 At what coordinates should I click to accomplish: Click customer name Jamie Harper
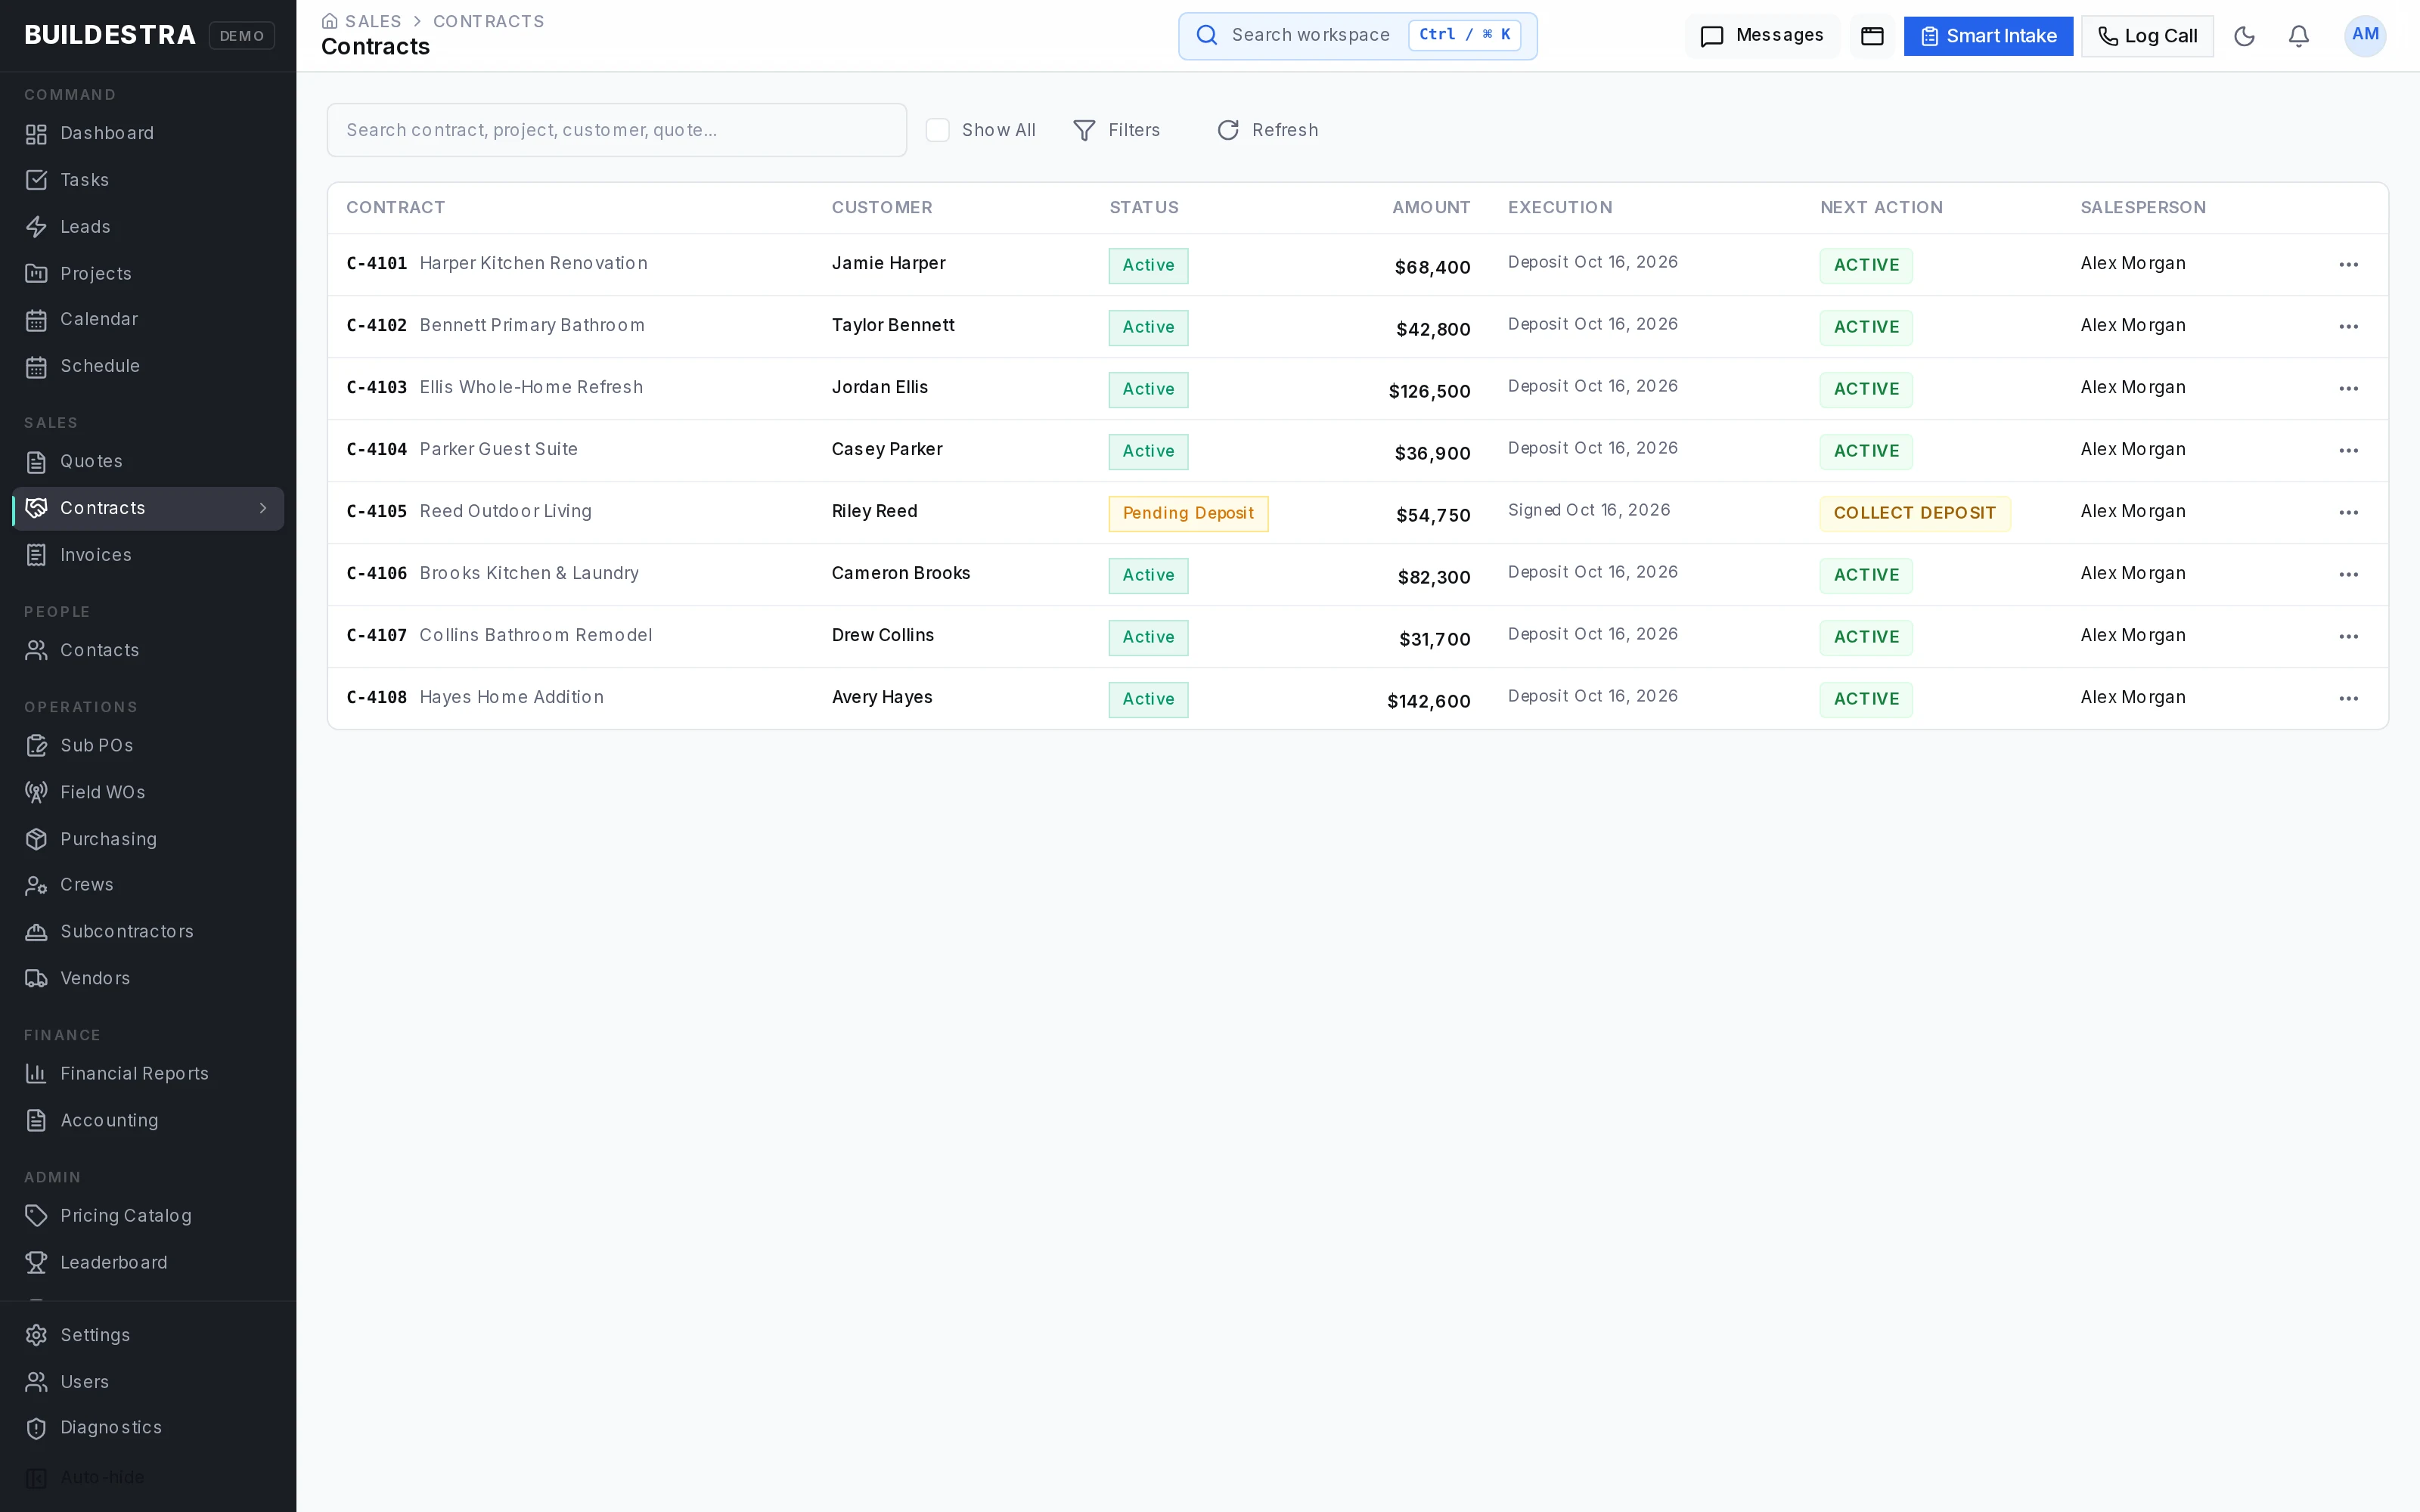888,263
